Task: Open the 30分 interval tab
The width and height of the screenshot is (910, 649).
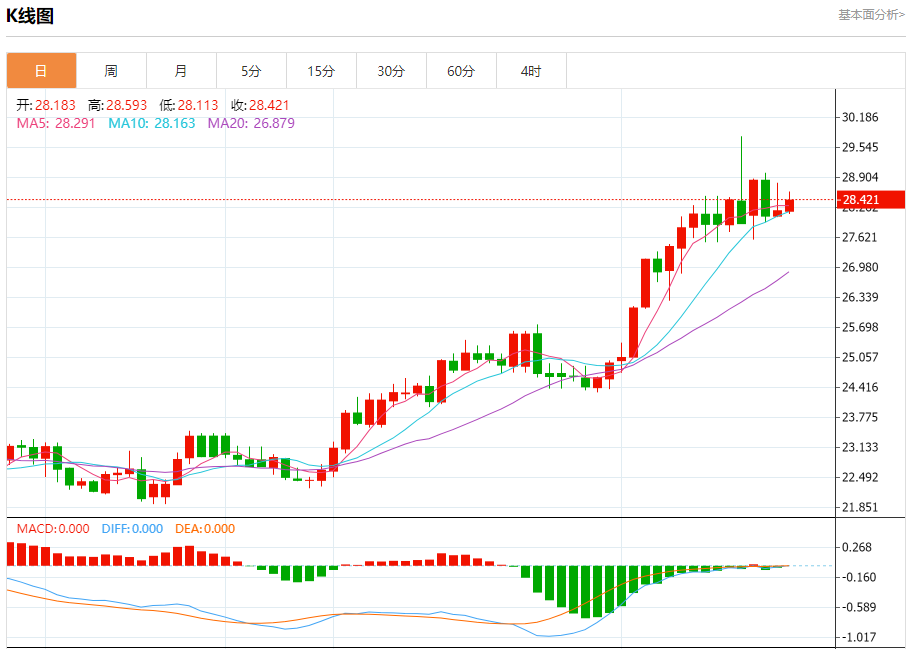Action: (391, 71)
